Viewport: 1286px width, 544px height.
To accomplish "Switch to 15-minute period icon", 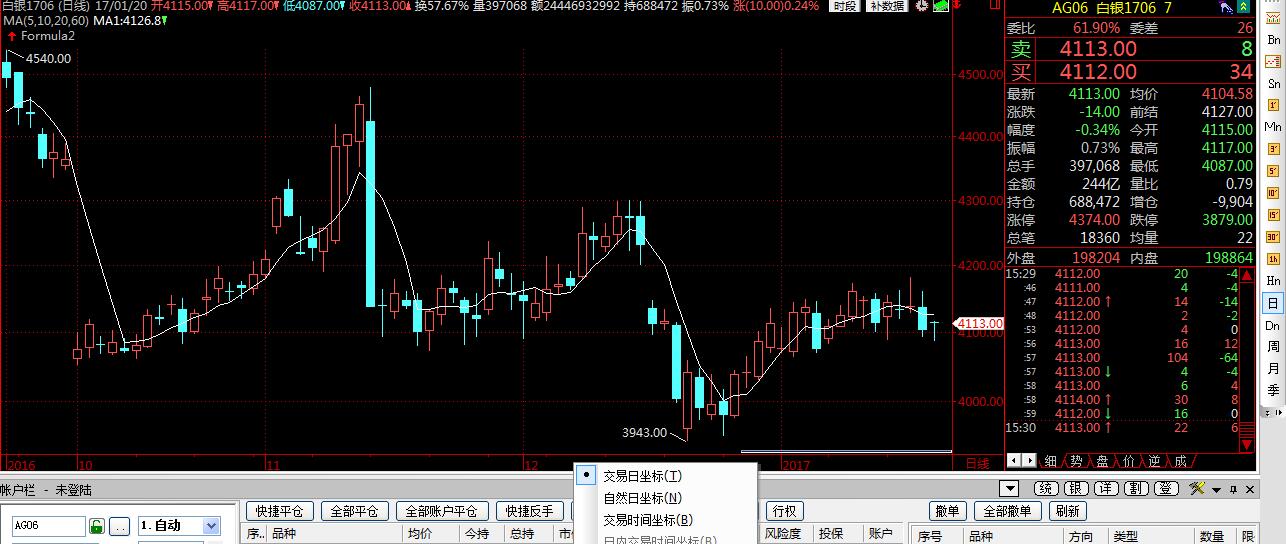I will pos(1273,215).
